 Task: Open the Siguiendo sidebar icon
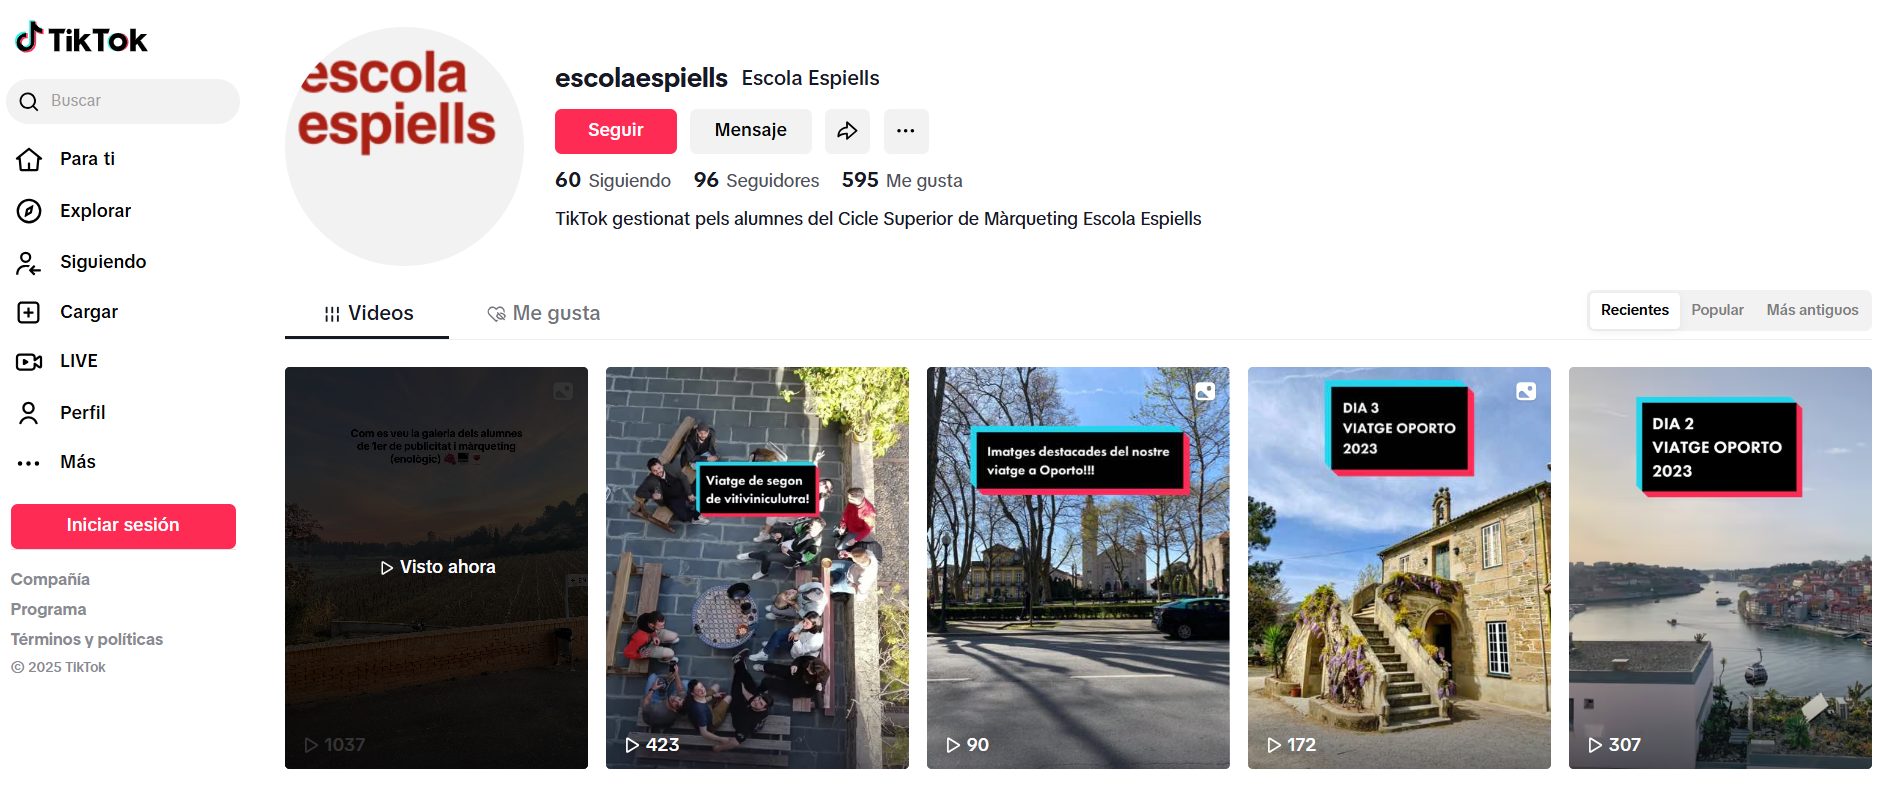(29, 262)
